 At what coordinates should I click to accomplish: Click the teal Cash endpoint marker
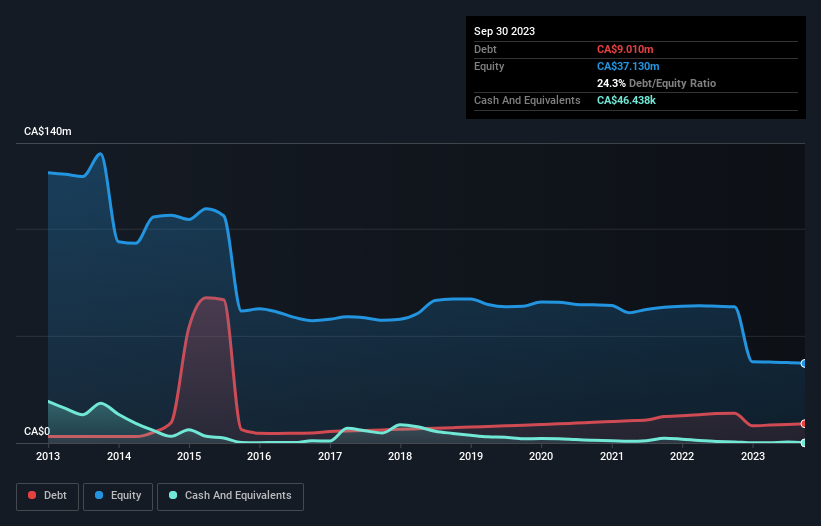(804, 443)
